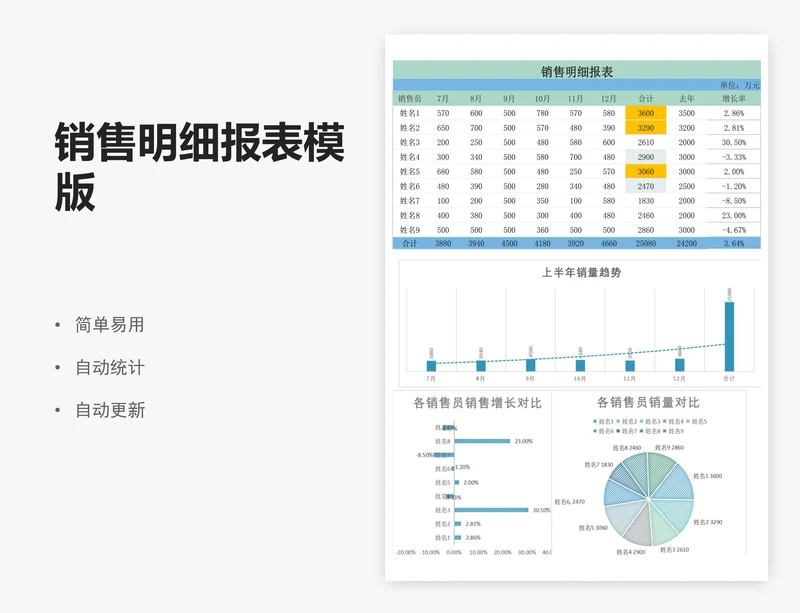The width and height of the screenshot is (800, 613).
Task: Select the 4500 September total cell
Action: 509,243
